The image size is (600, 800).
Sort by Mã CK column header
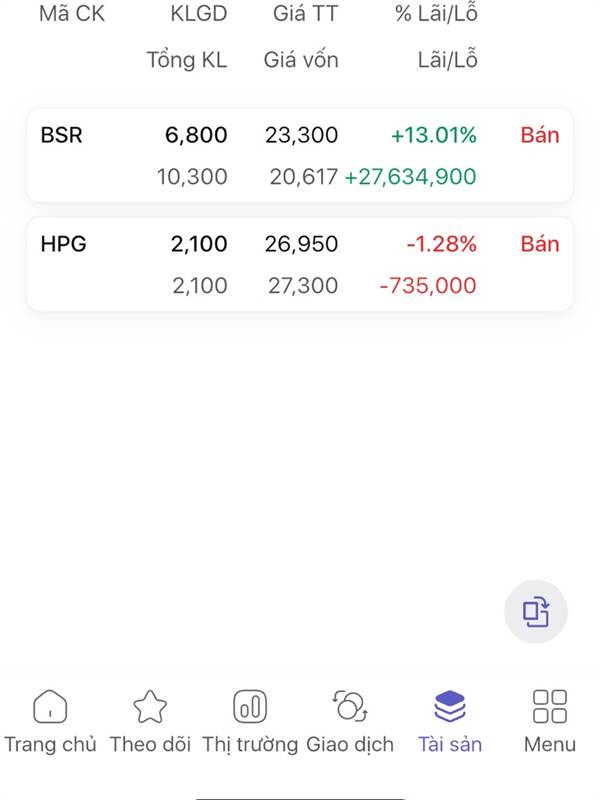coord(71,14)
